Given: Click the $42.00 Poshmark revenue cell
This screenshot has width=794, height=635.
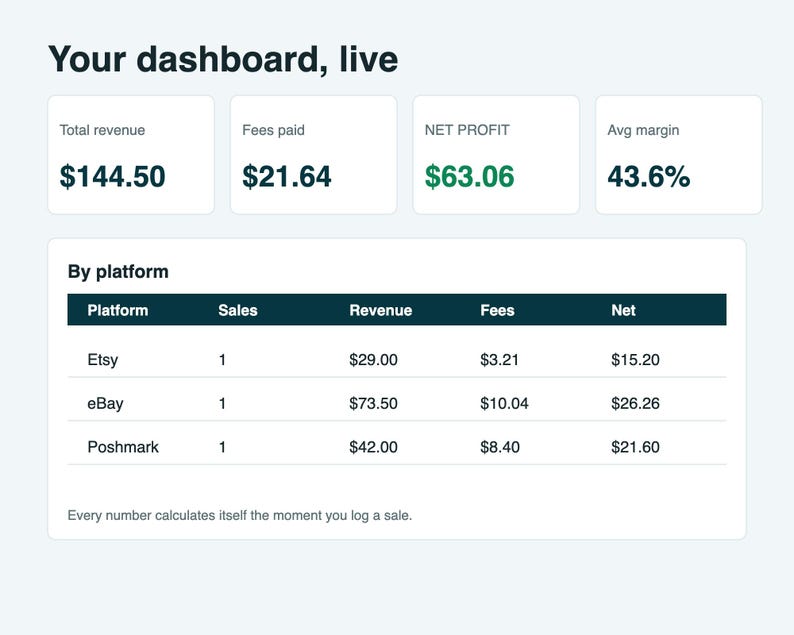Looking at the screenshot, I should (373, 447).
